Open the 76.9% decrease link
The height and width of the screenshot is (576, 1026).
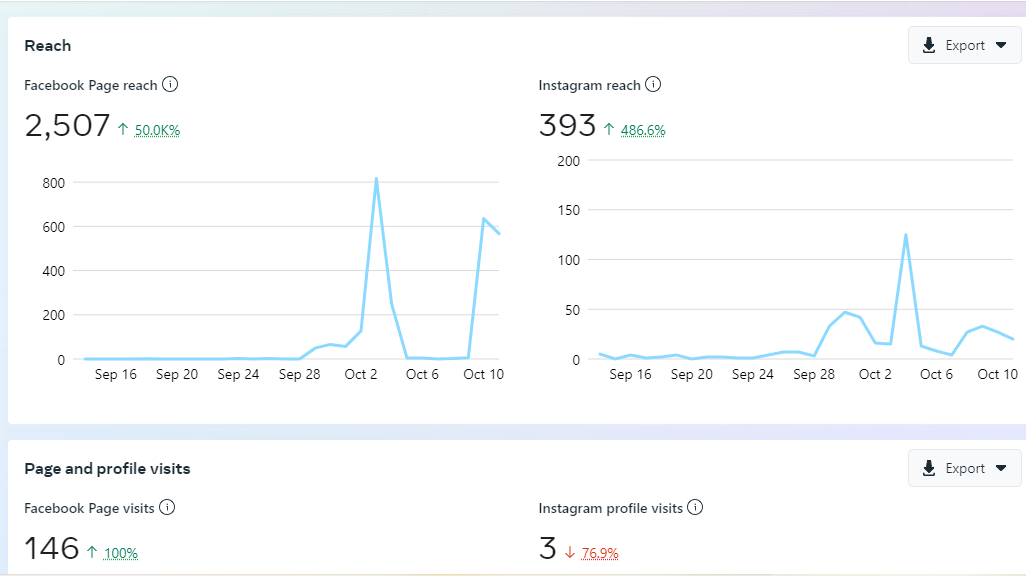click(600, 553)
